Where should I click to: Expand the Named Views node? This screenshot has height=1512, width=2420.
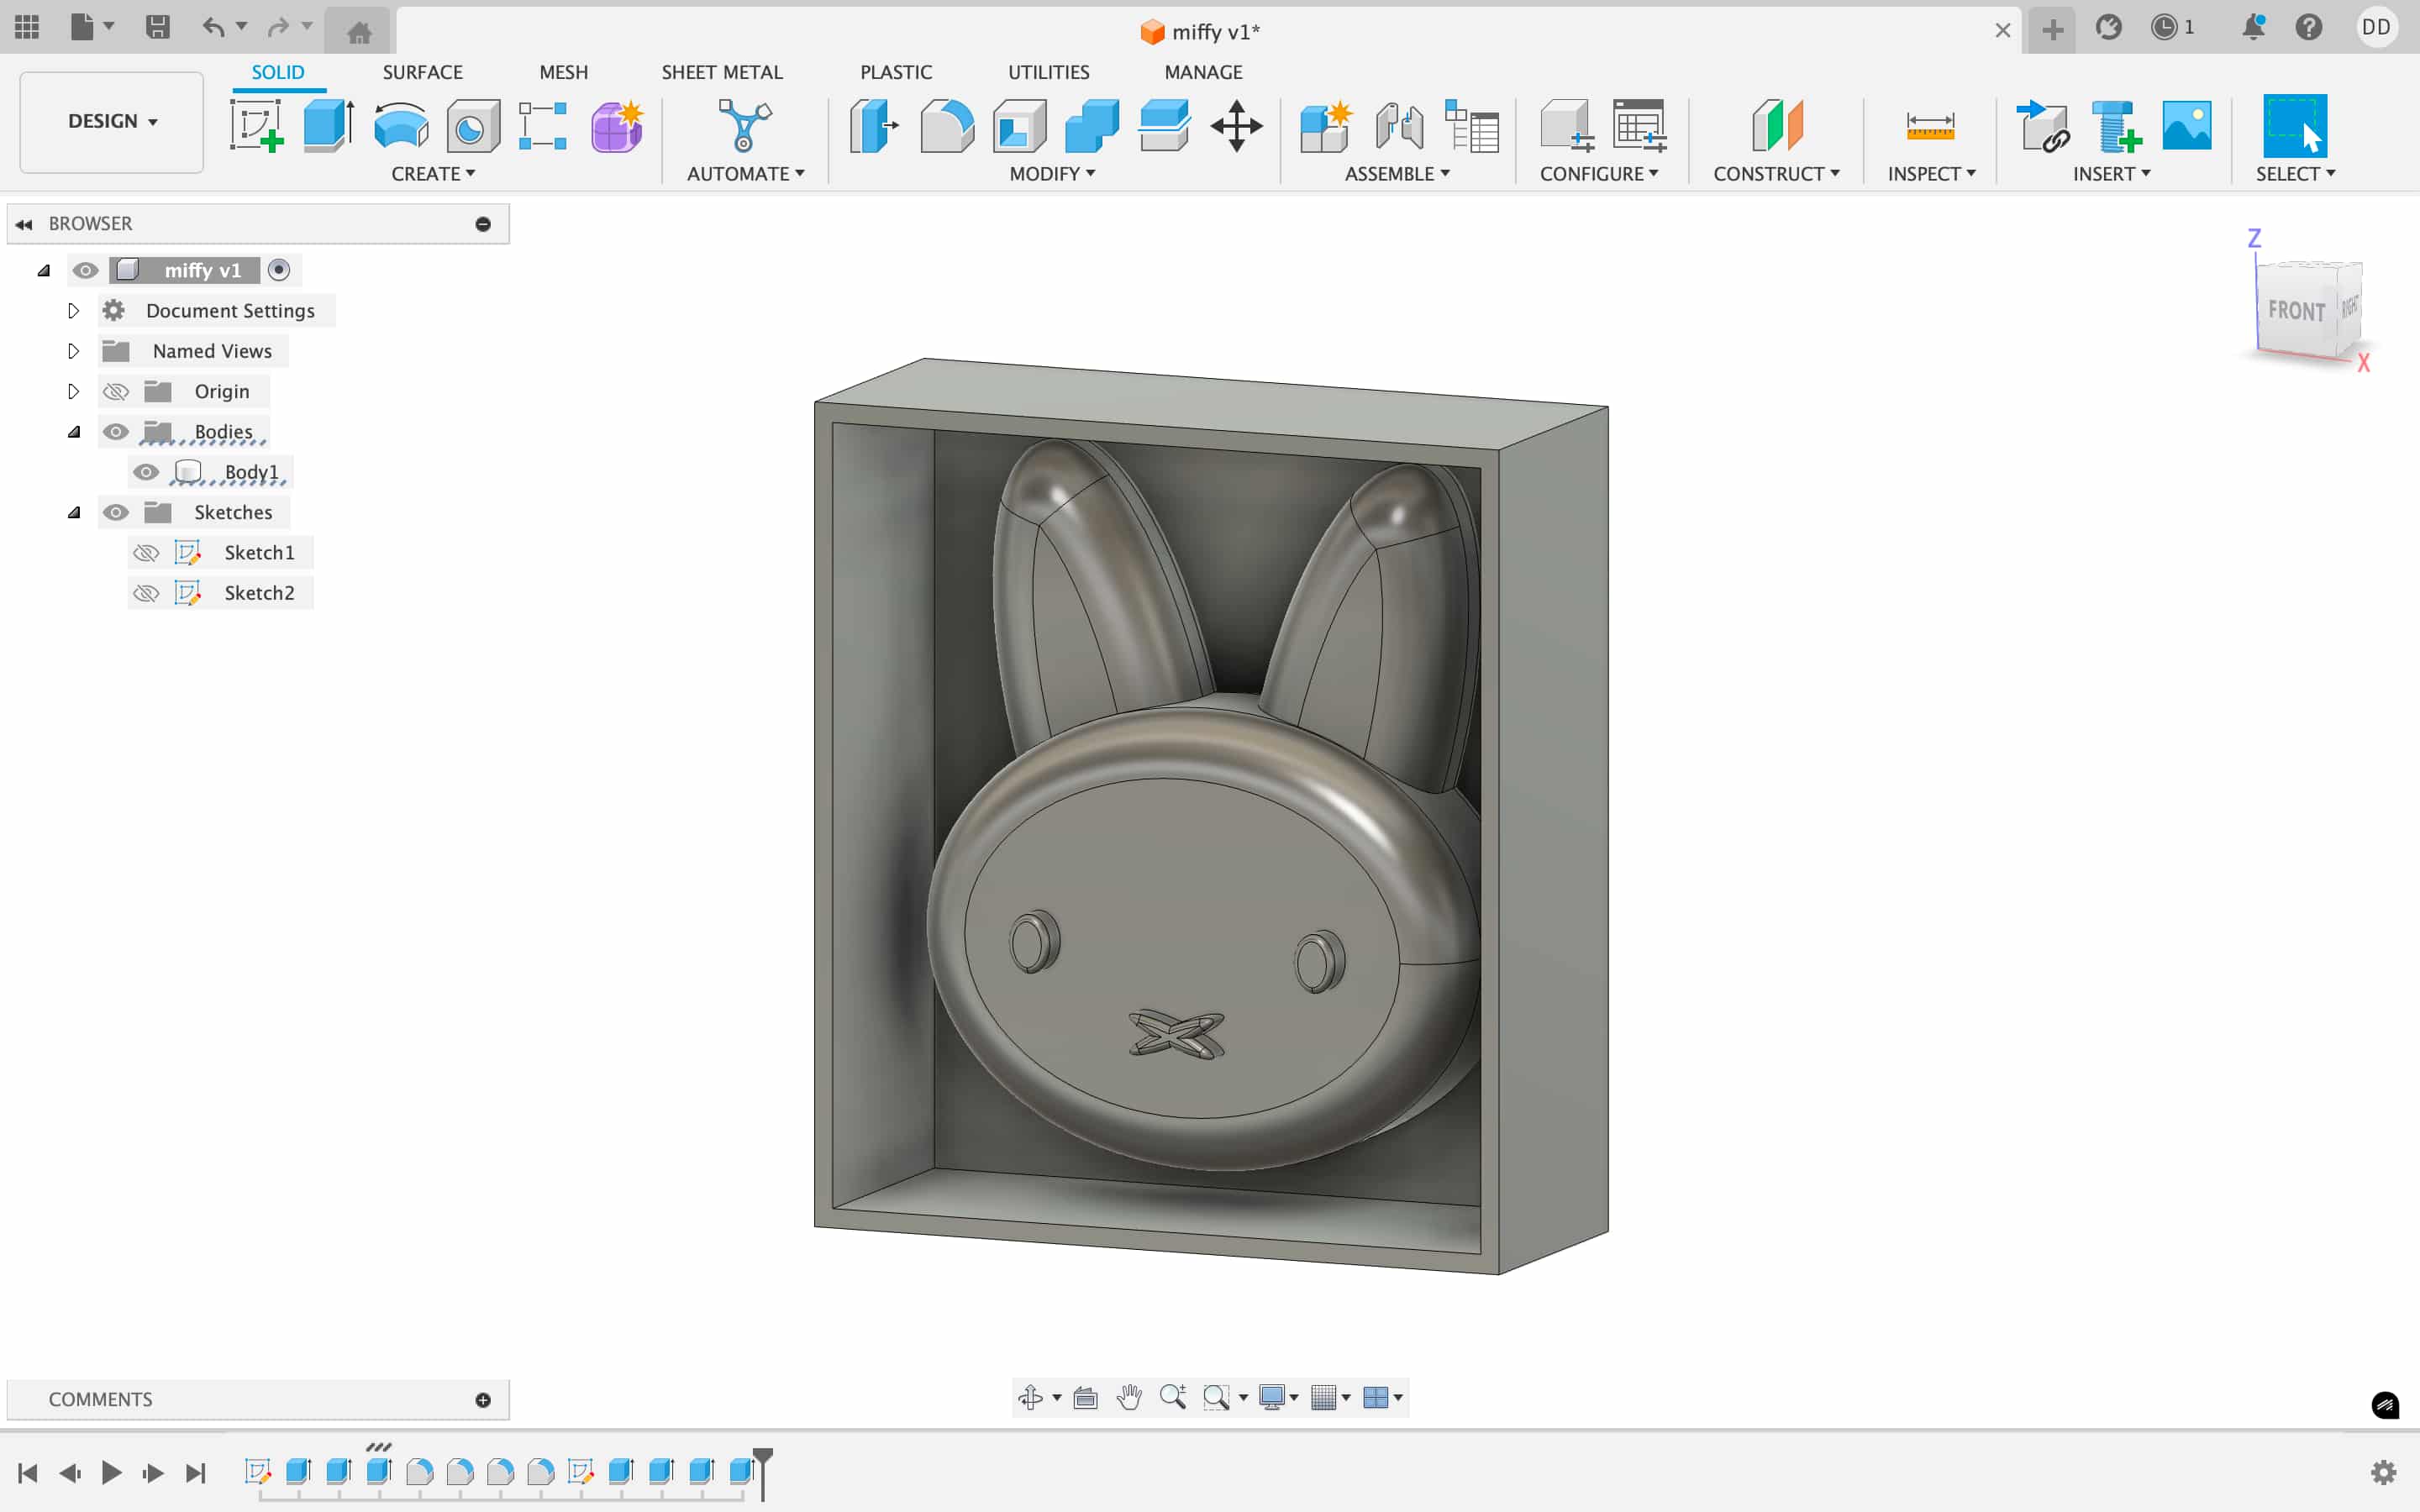[x=73, y=351]
